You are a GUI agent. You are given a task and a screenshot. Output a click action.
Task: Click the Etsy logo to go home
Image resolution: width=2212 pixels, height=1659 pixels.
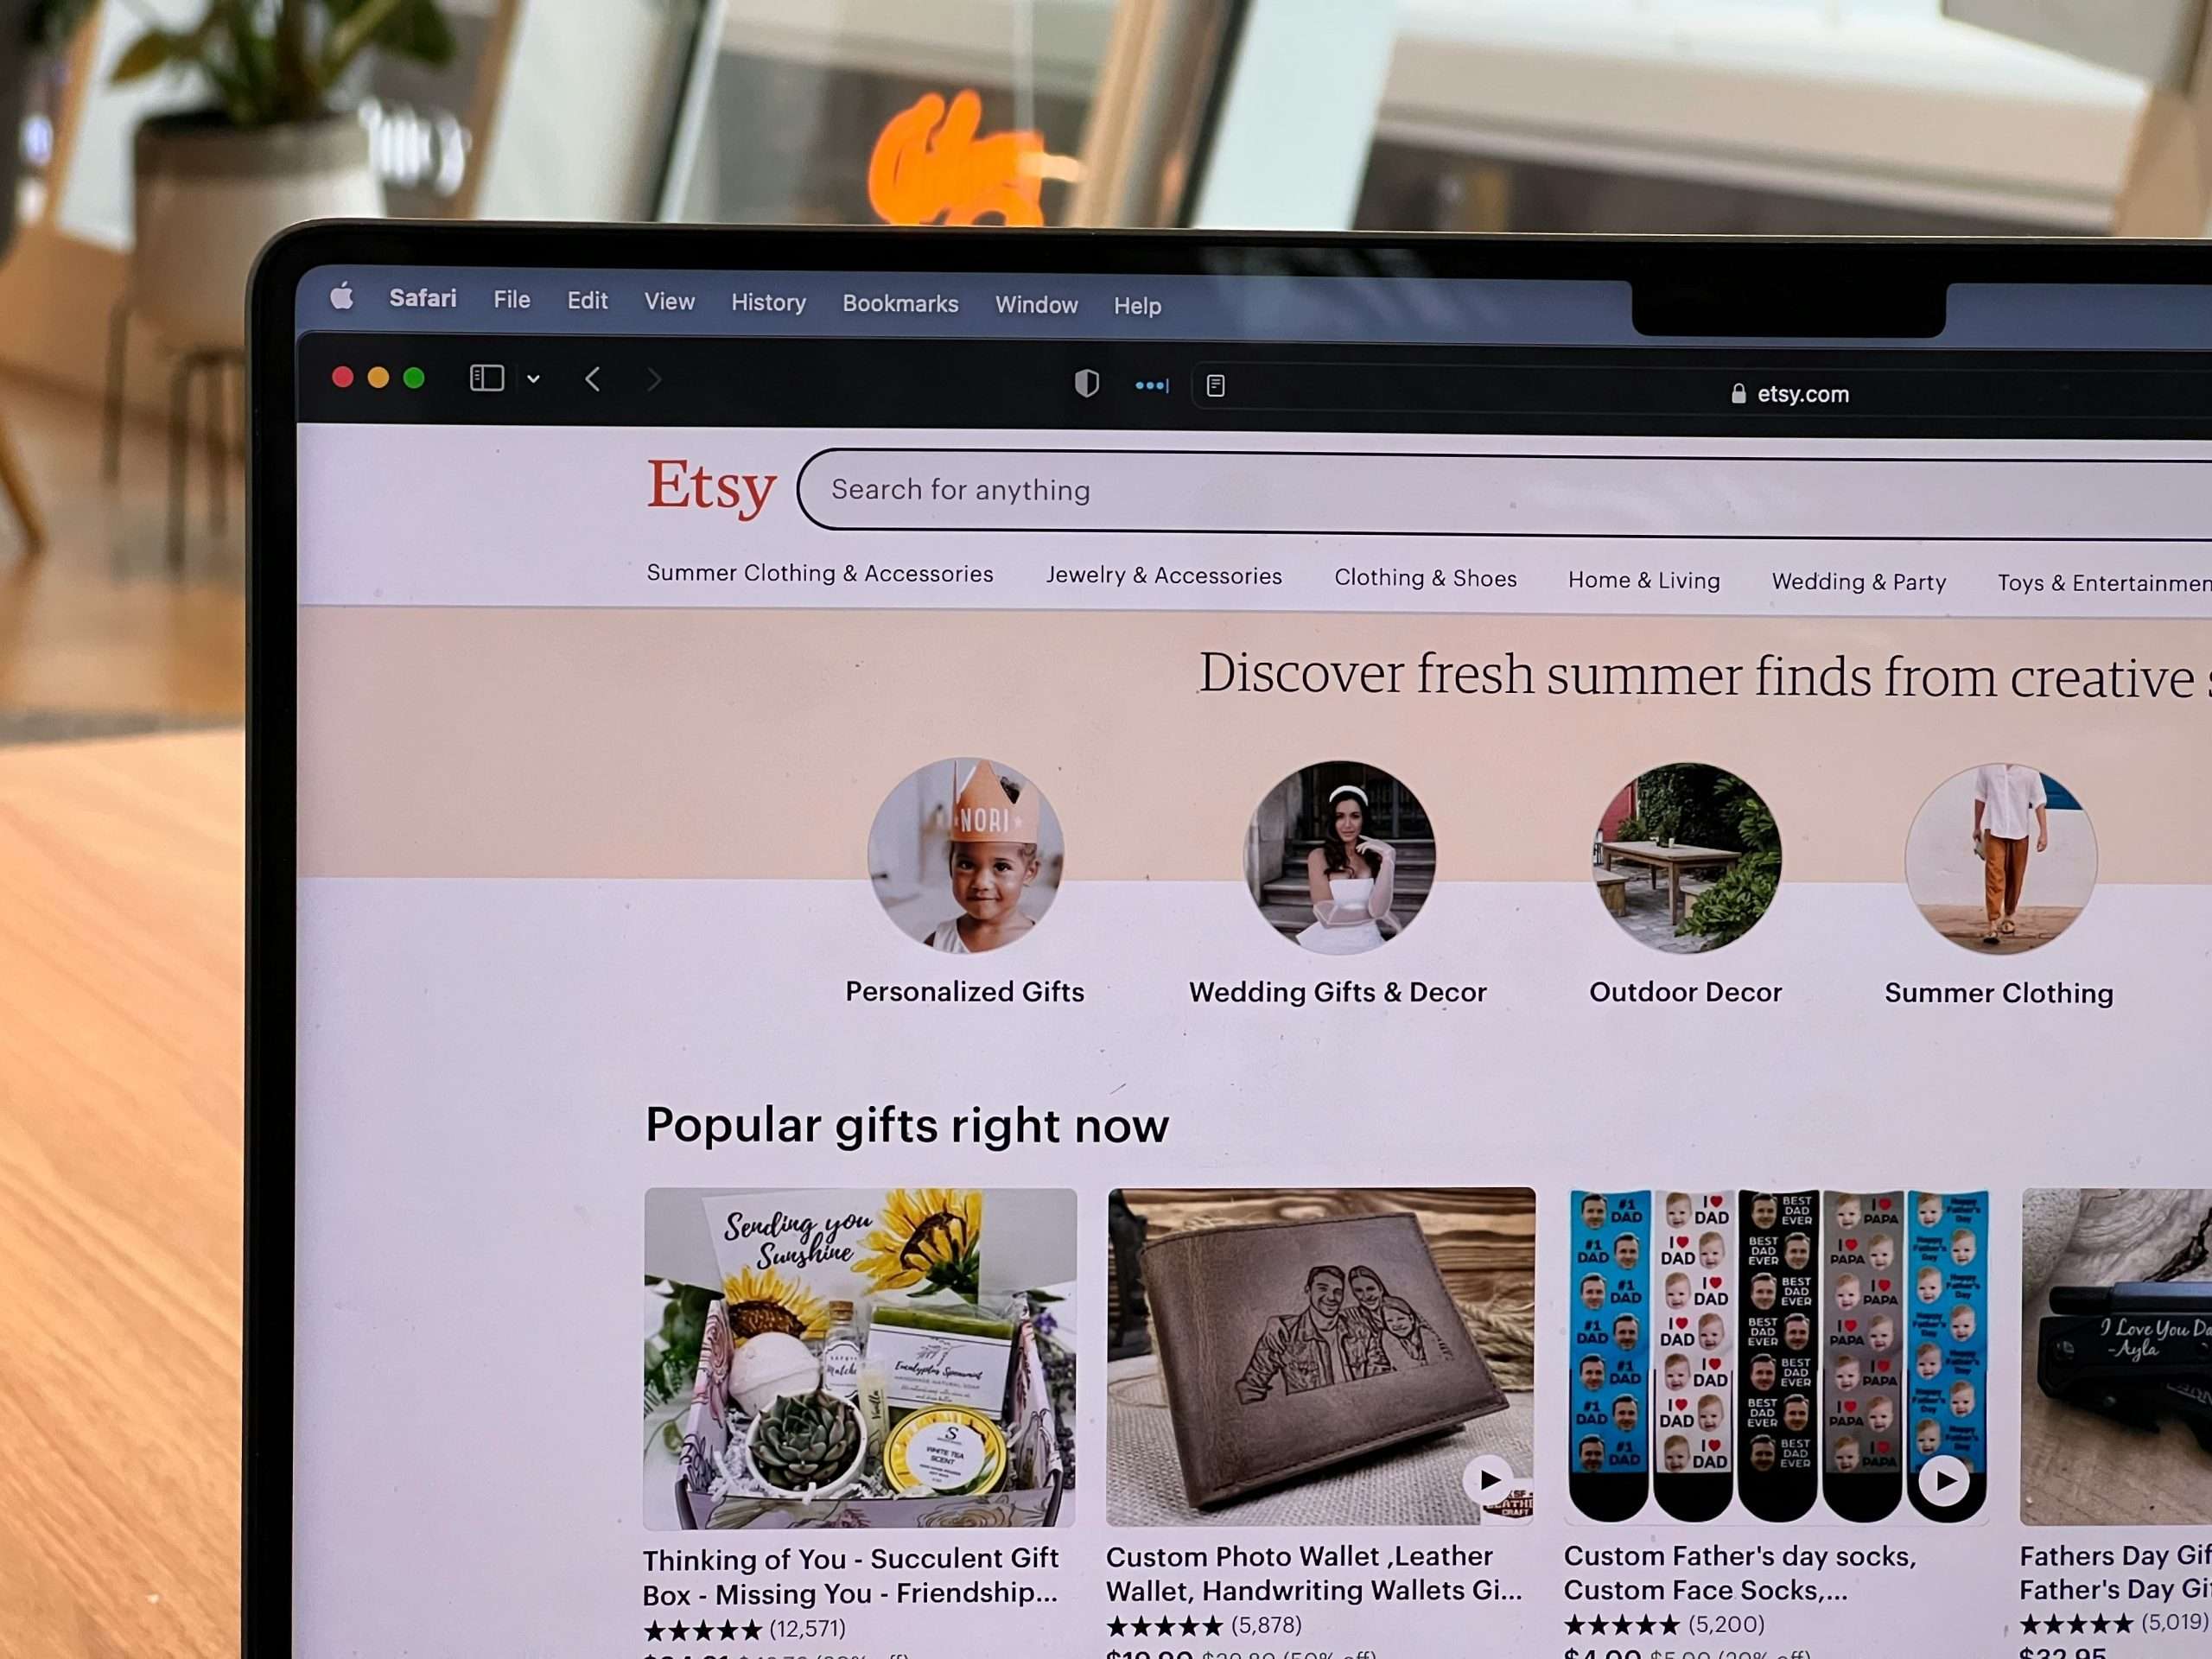pyautogui.click(x=709, y=488)
